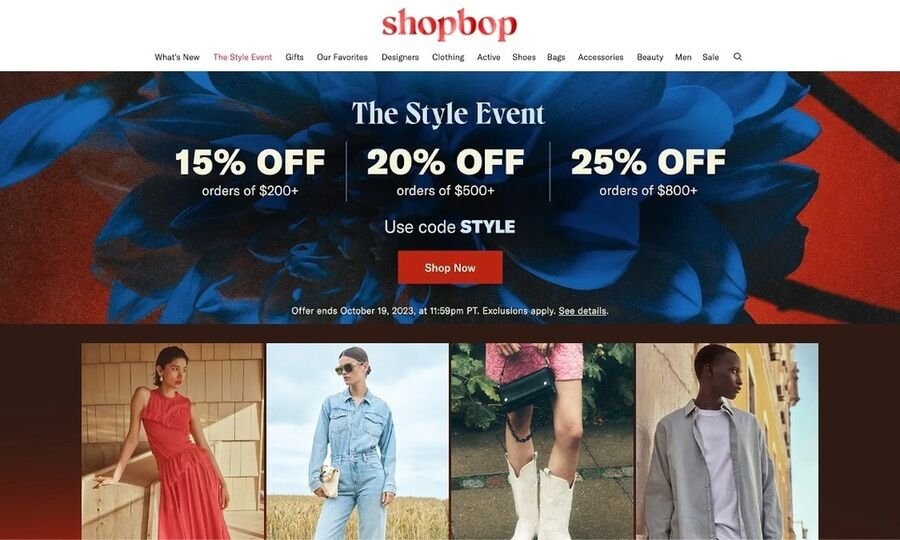Open the search magnifier icon
Image resolution: width=900 pixels, height=540 pixels.
738,57
